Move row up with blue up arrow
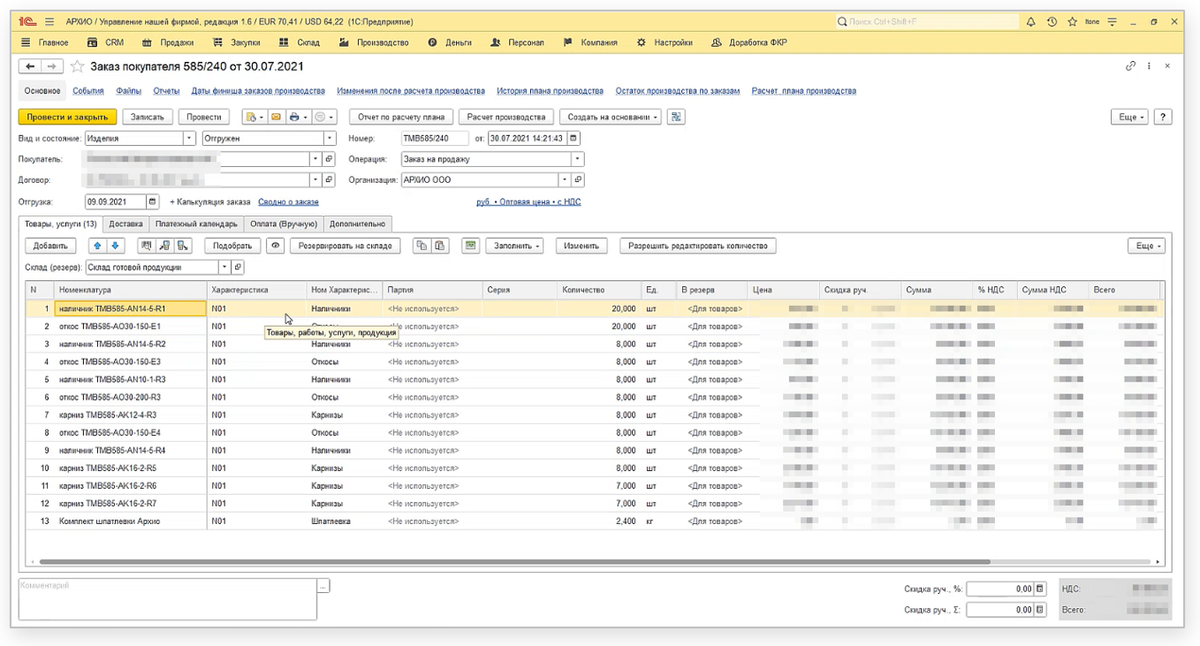 click(97, 245)
